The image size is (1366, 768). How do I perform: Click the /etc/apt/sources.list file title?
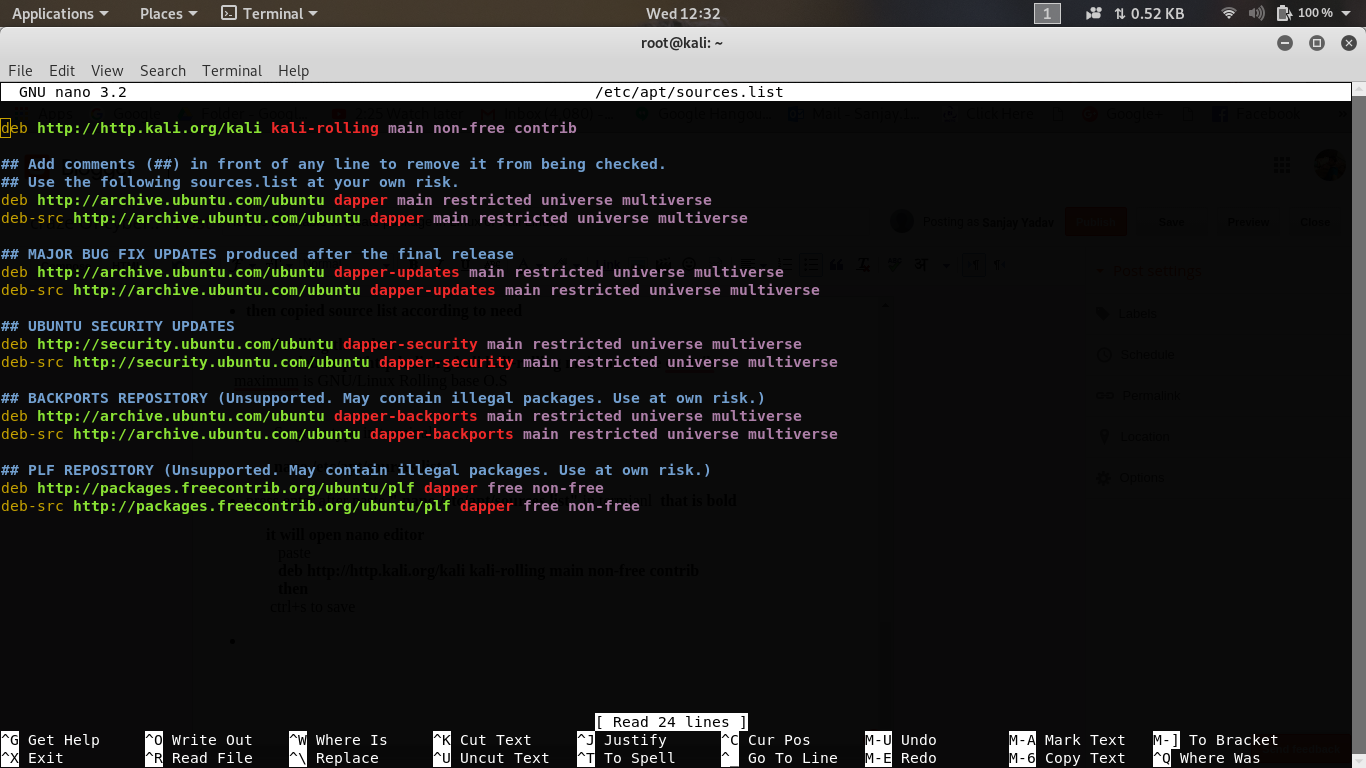(x=689, y=92)
